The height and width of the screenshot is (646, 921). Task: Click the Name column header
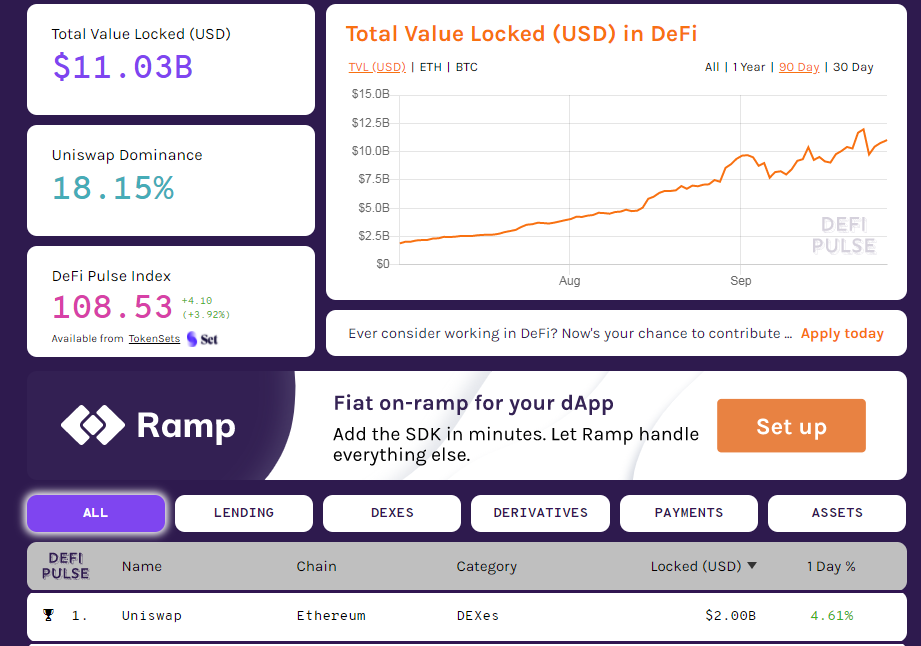coord(142,566)
